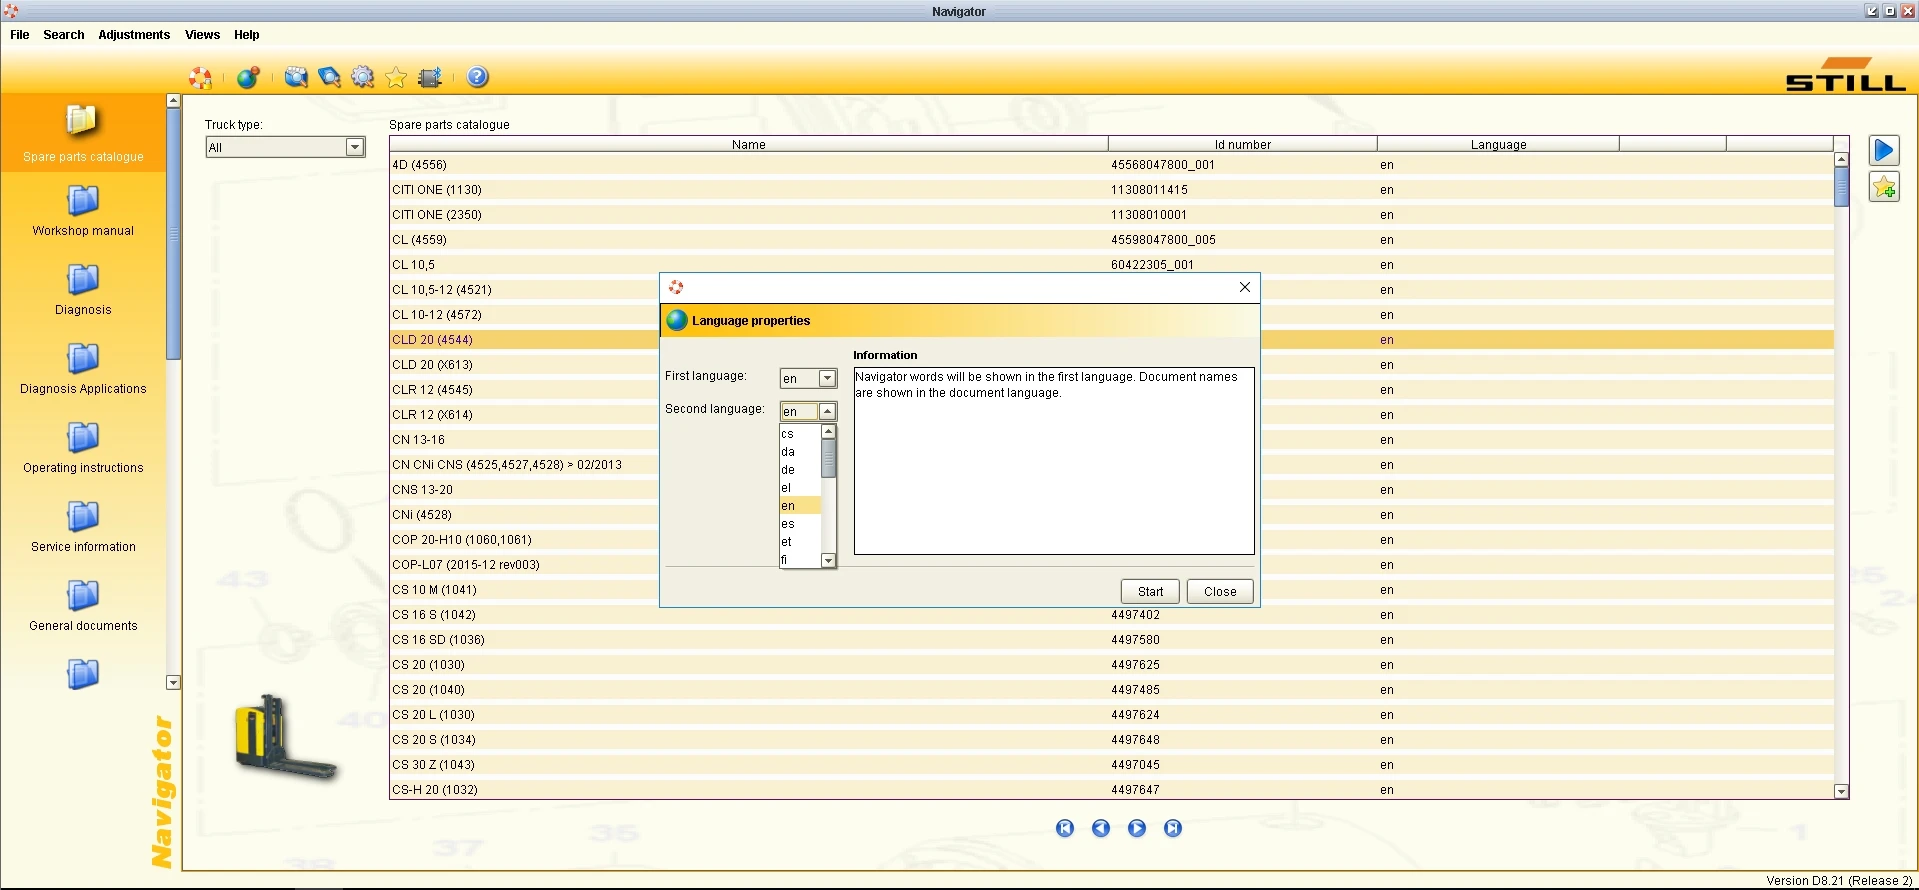The image size is (1919, 890).
Task: Expand the Truck type dropdown
Action: click(354, 147)
